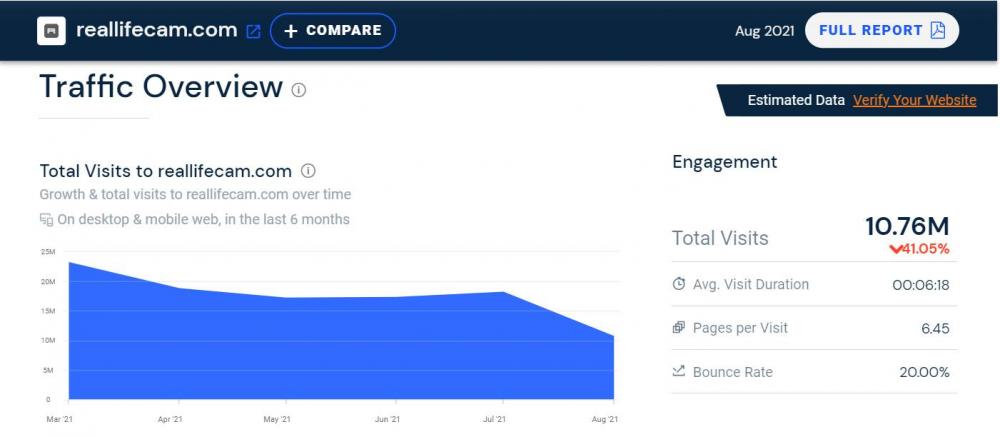
Task: Click the reallifecam.com site favicon icon
Action: coord(51,31)
